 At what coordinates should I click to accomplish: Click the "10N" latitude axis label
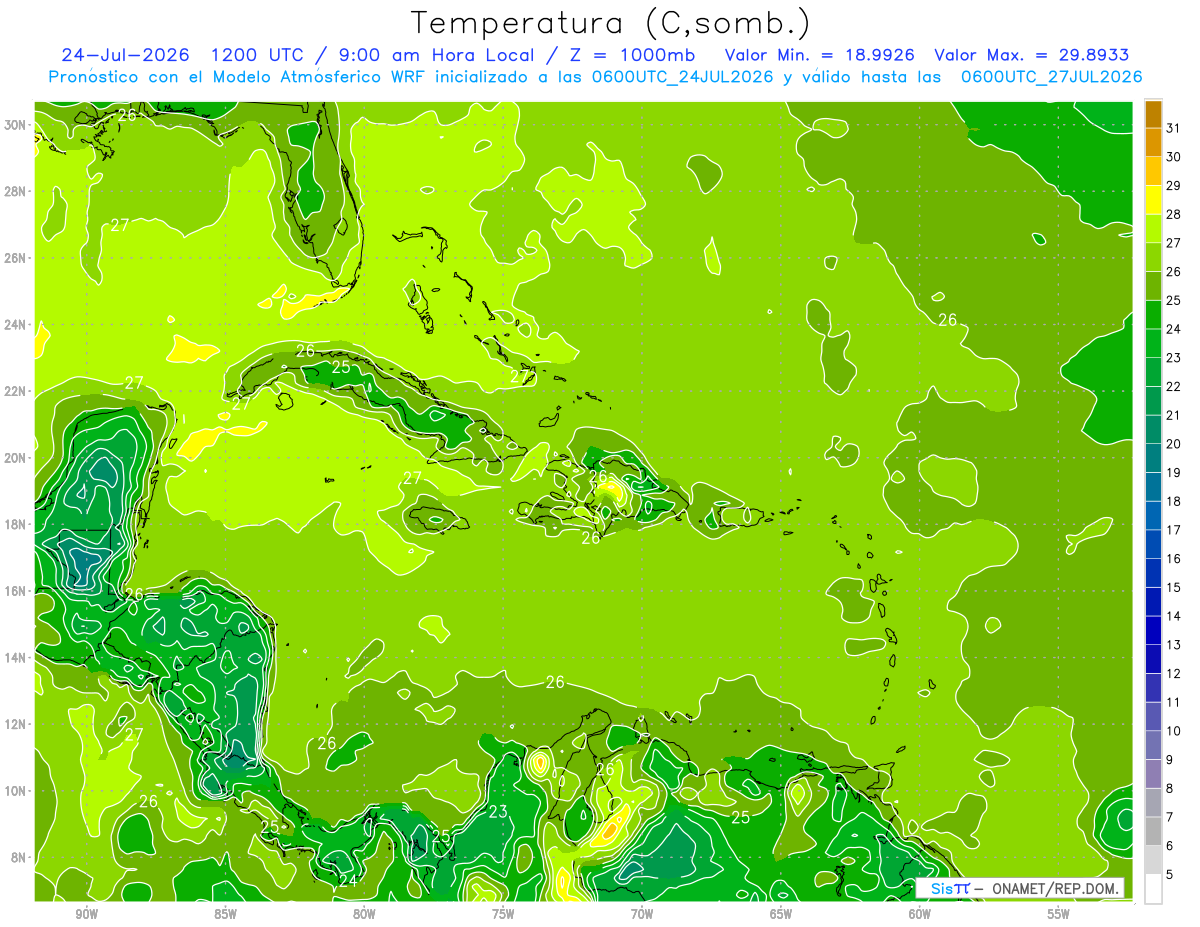[15, 790]
